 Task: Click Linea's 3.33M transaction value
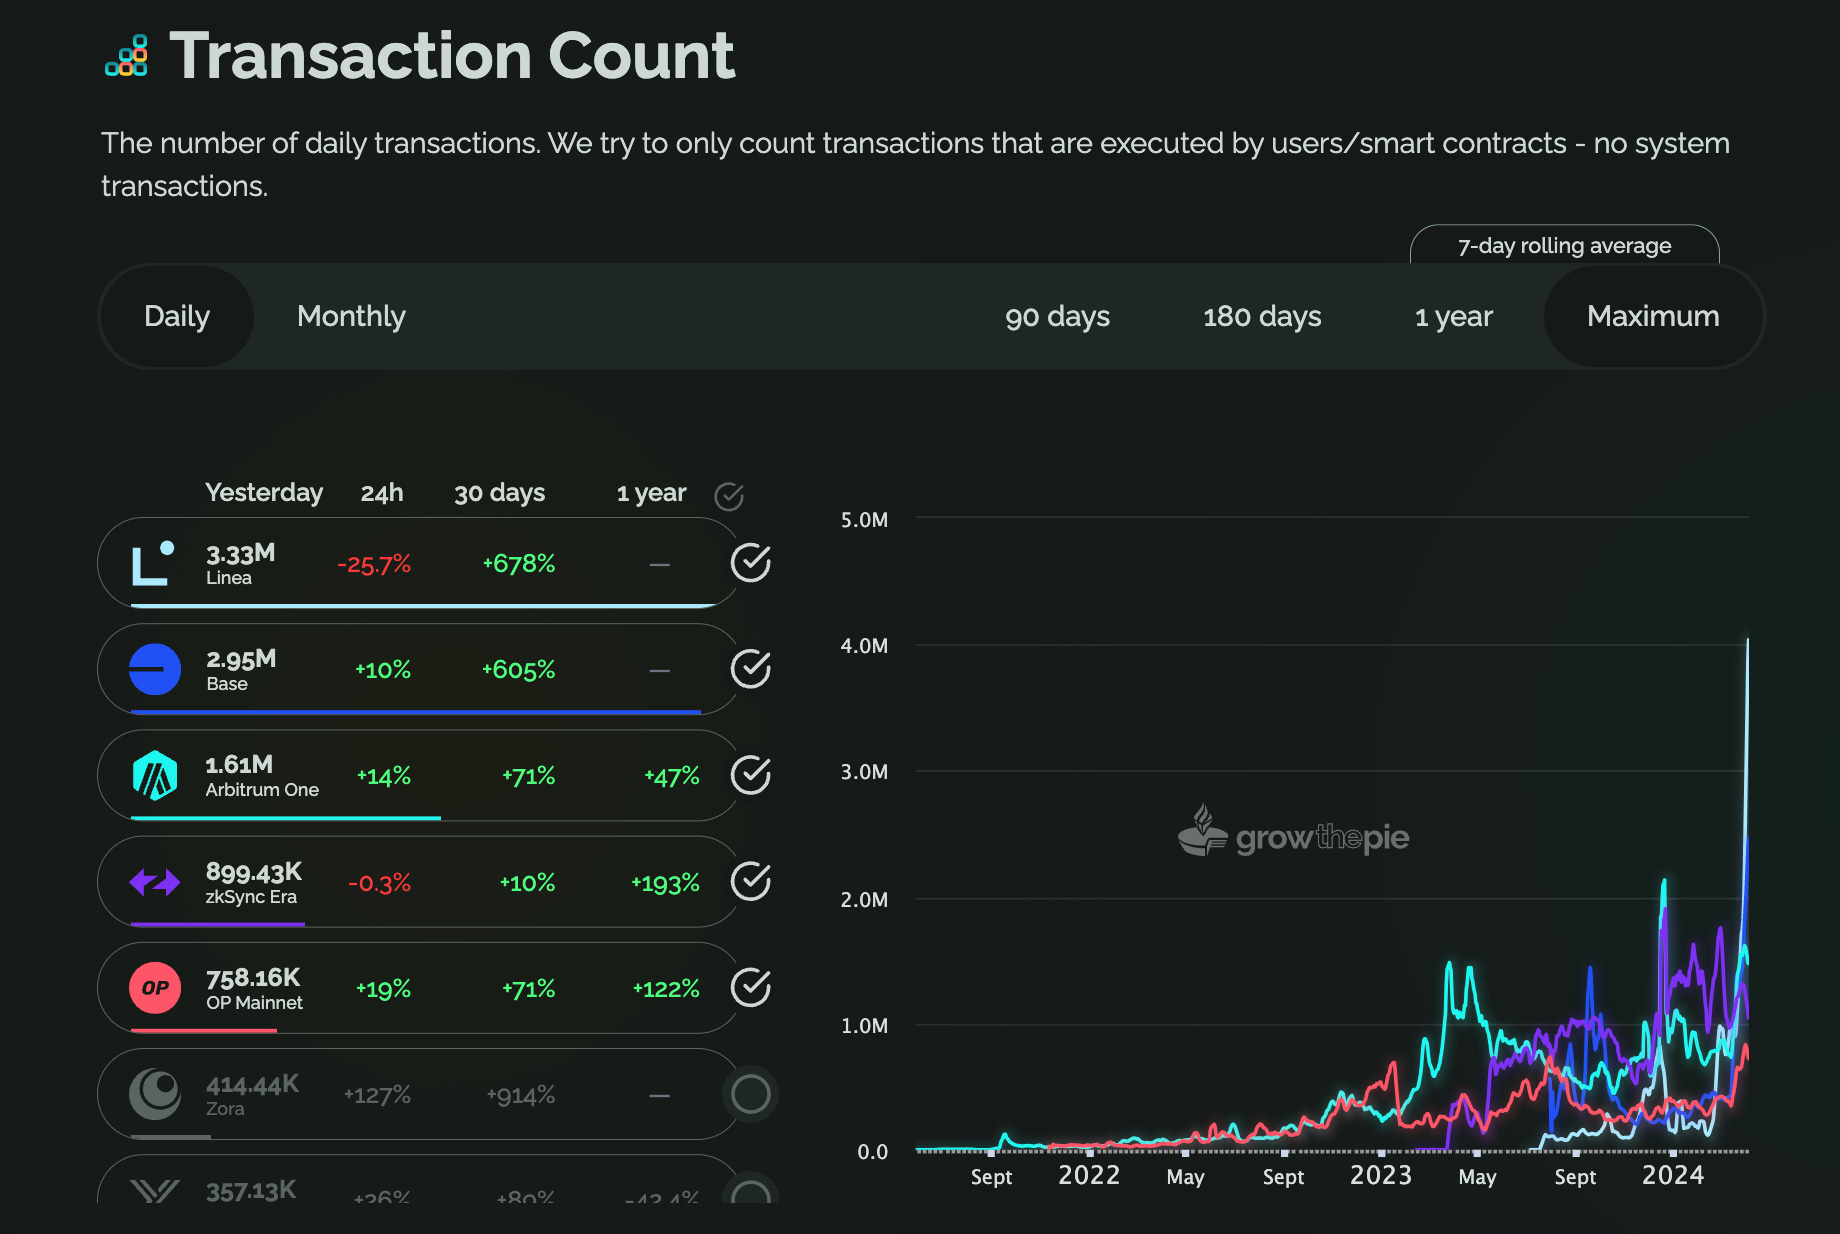point(240,554)
